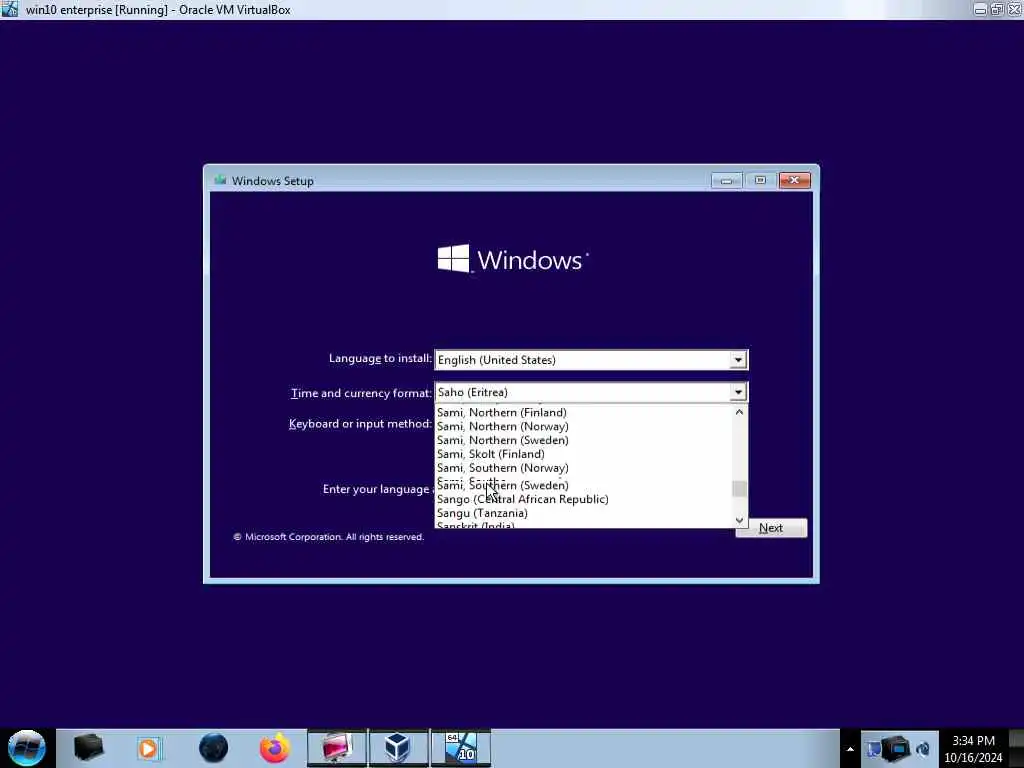Open the dark globe browser taskbar icon
1024x768 pixels.
point(213,748)
